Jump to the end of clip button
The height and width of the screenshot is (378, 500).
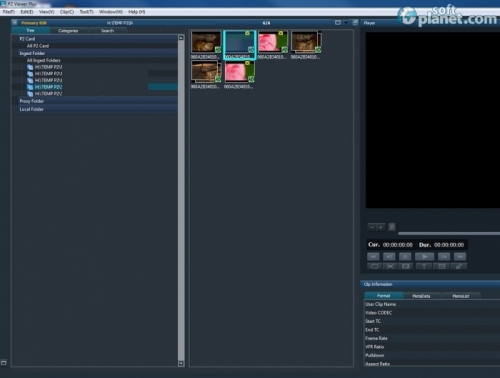coord(460,257)
